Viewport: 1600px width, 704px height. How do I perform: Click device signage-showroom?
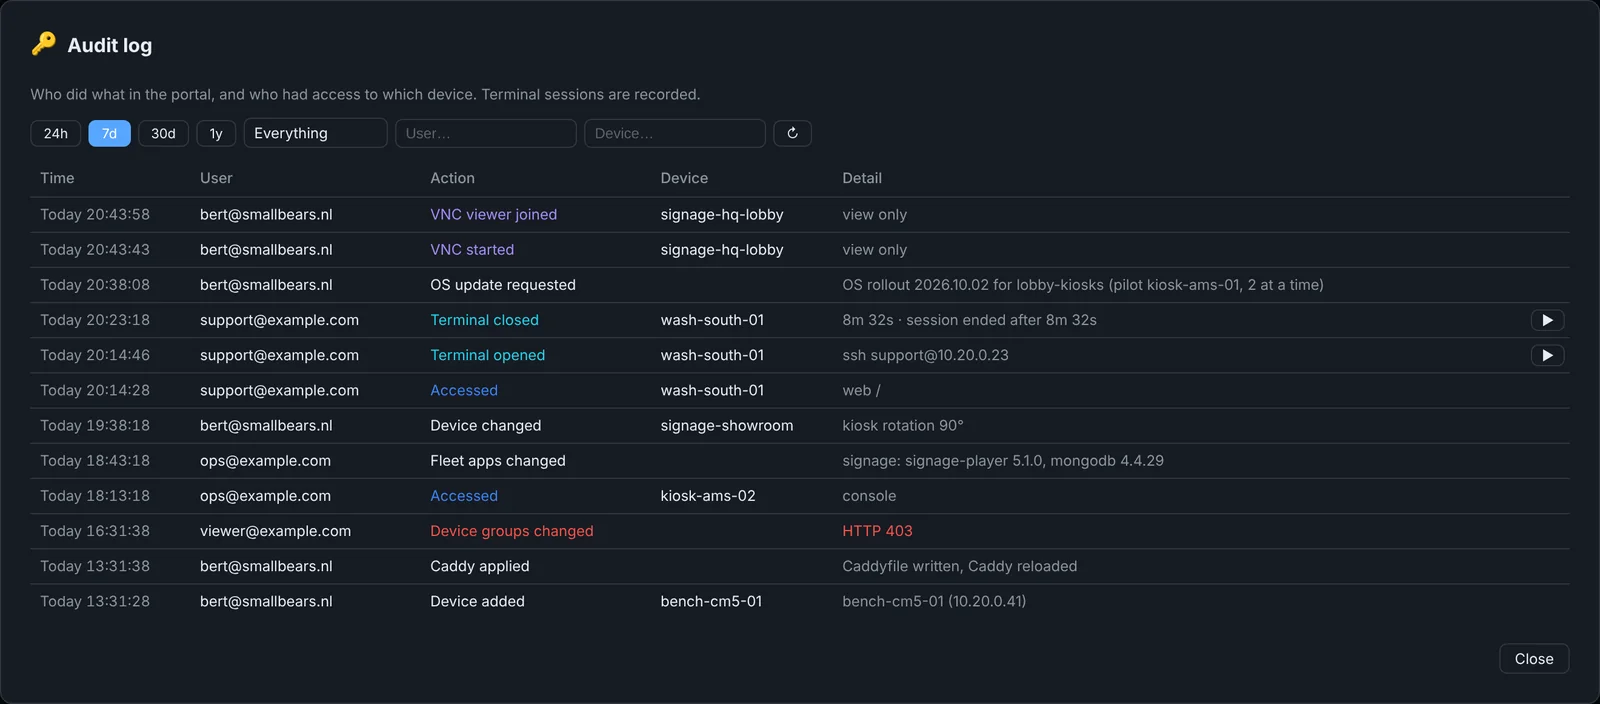pyautogui.click(x=727, y=425)
